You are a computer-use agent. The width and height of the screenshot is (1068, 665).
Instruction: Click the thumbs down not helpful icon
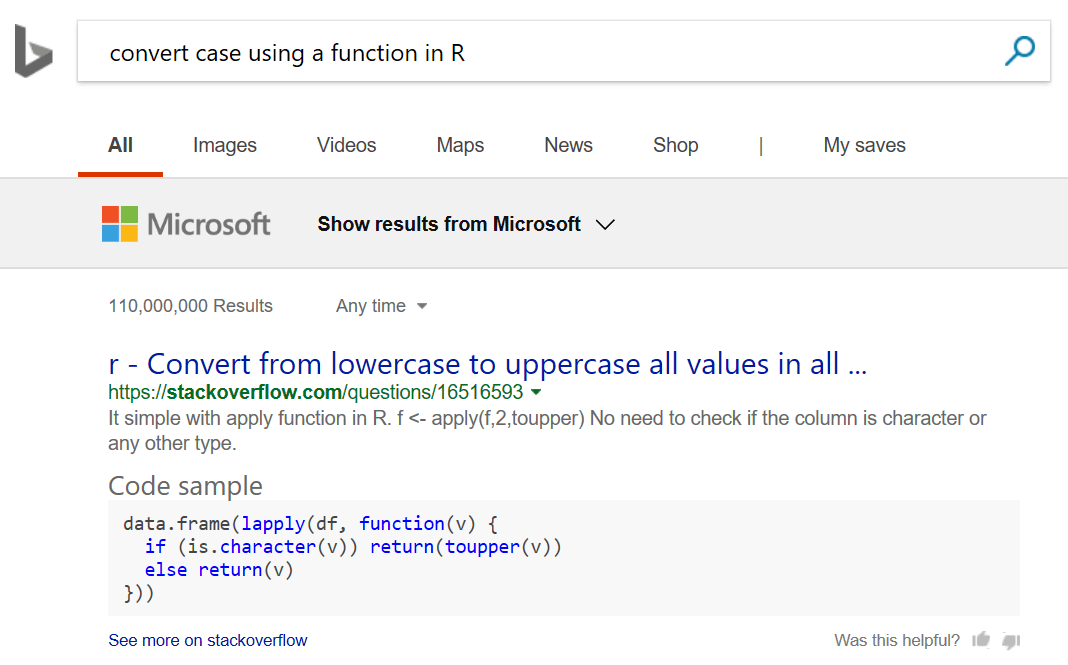[1011, 640]
